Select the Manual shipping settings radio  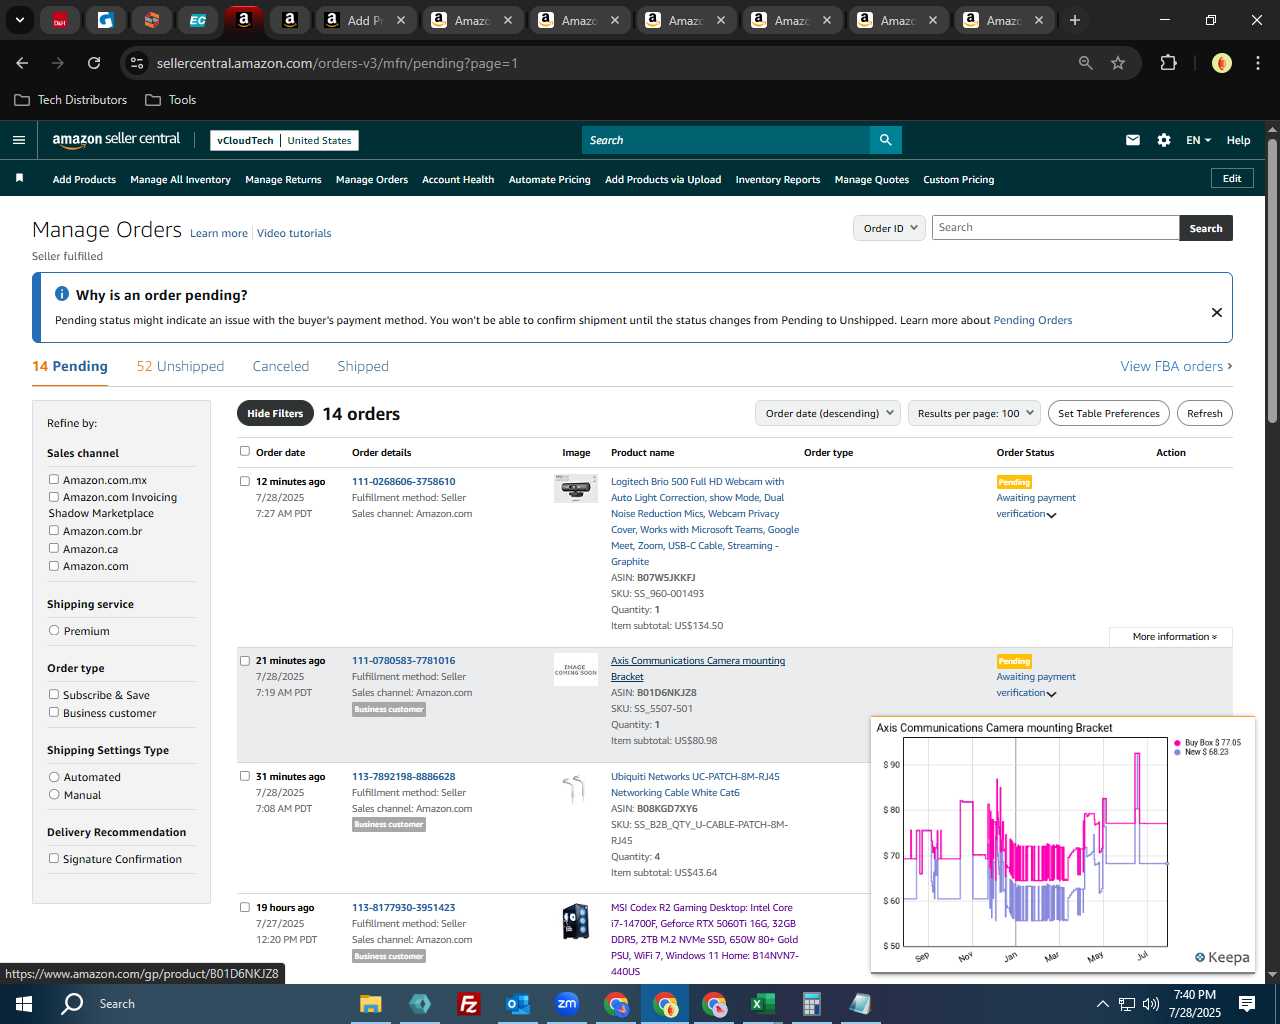[x=54, y=795]
